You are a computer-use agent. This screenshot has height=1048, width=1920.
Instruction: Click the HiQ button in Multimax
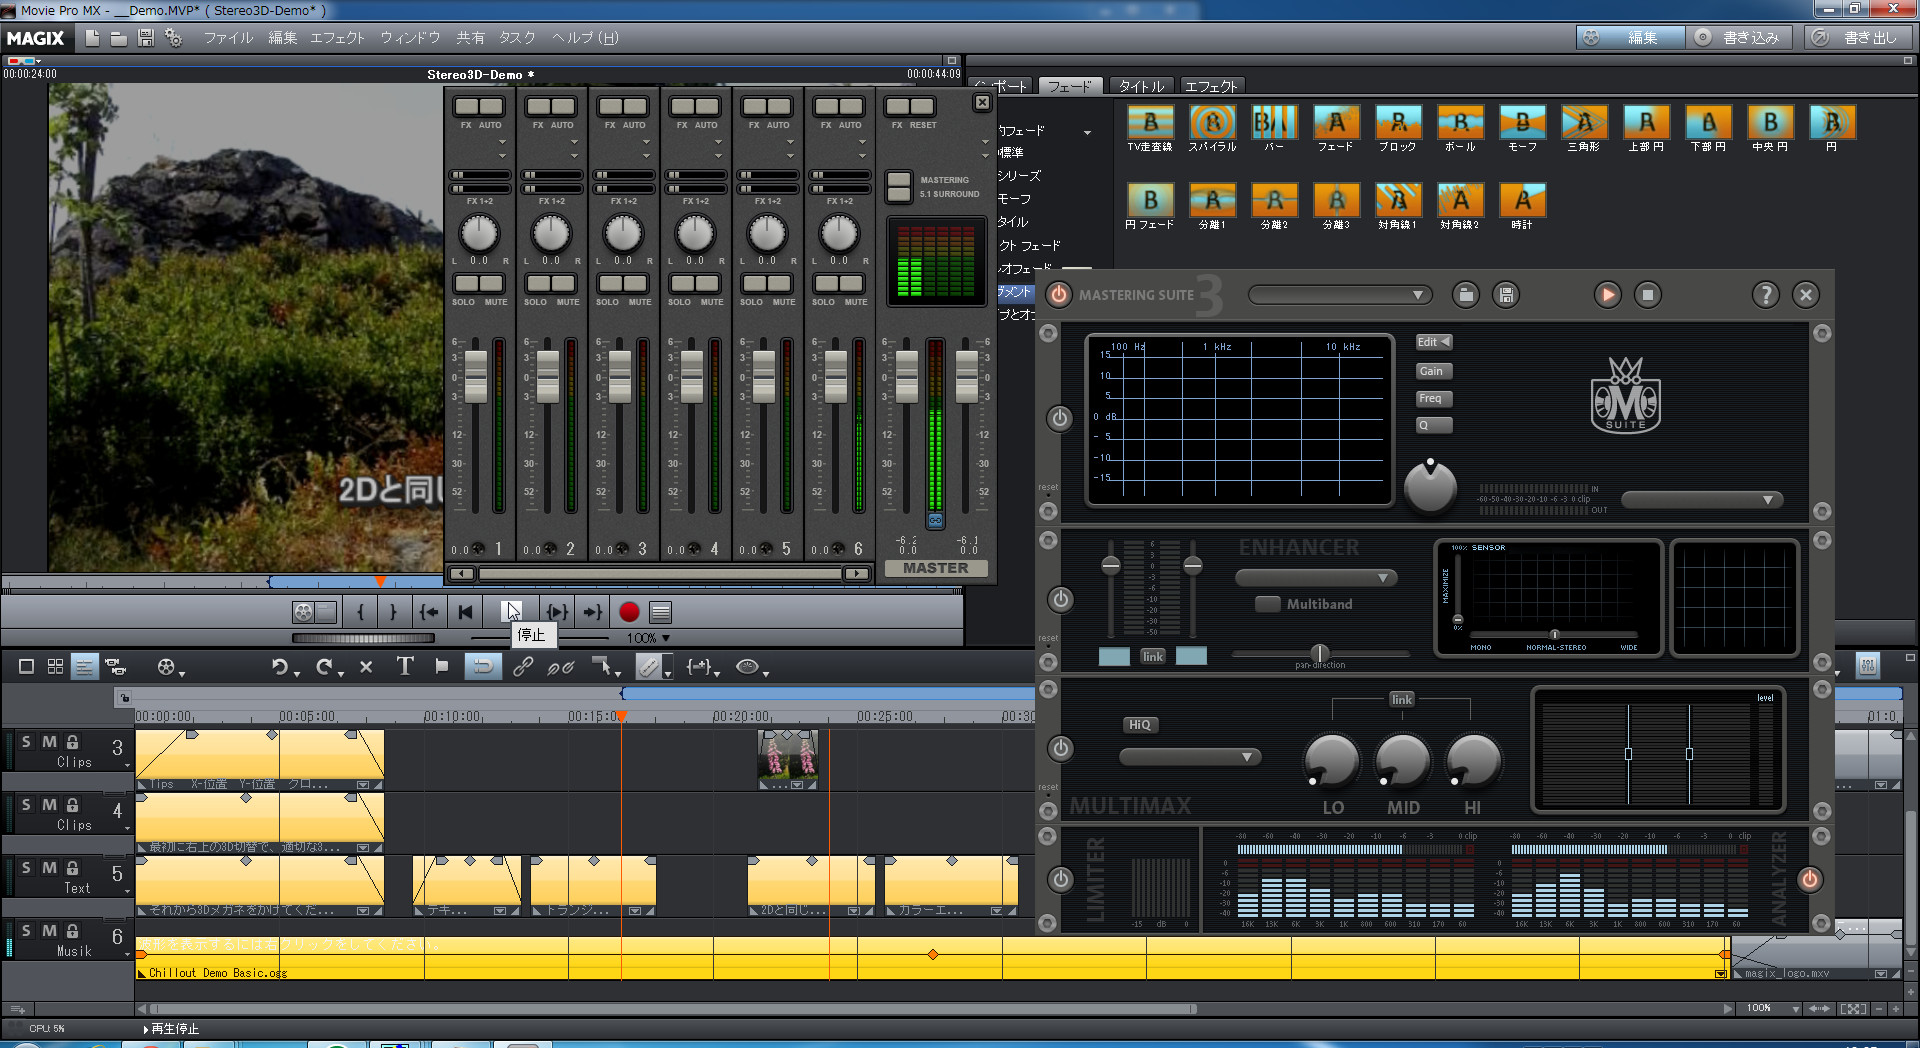(1140, 725)
